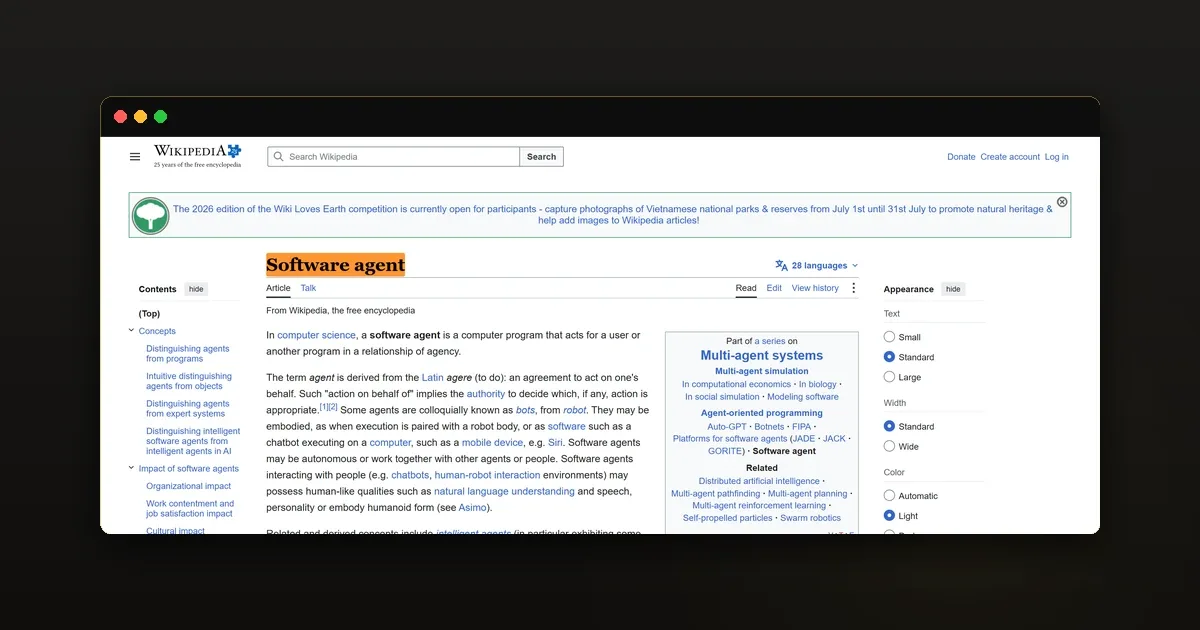
Task: Go to Distinguishing agents from expert systems
Action: pyautogui.click(x=188, y=408)
